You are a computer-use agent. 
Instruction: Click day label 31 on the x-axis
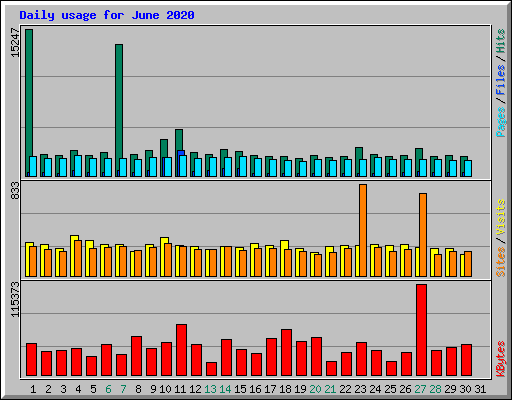click(480, 389)
